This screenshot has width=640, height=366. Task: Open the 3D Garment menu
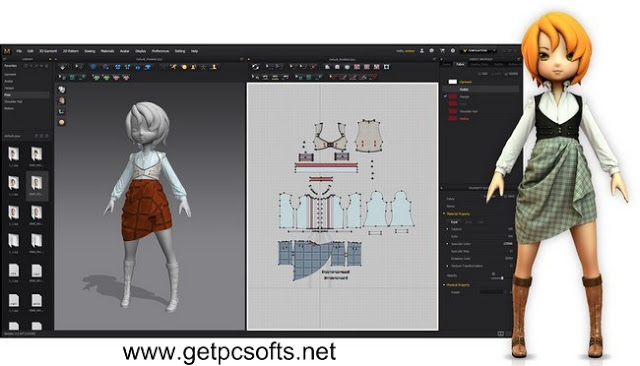[x=48, y=51]
